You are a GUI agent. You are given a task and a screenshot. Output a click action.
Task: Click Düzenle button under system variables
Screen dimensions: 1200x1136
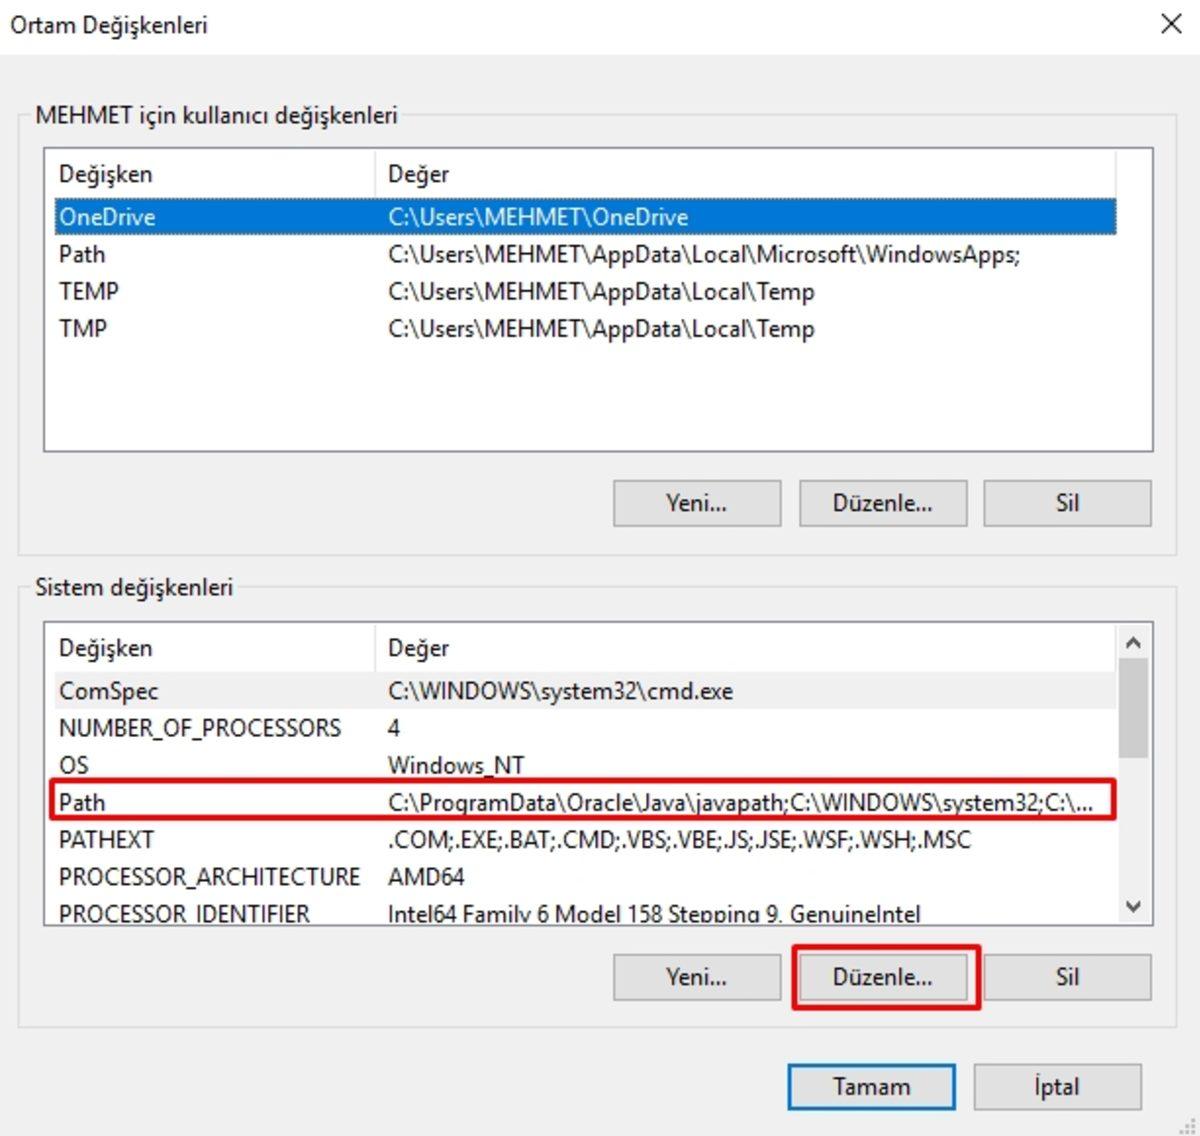[x=882, y=977]
